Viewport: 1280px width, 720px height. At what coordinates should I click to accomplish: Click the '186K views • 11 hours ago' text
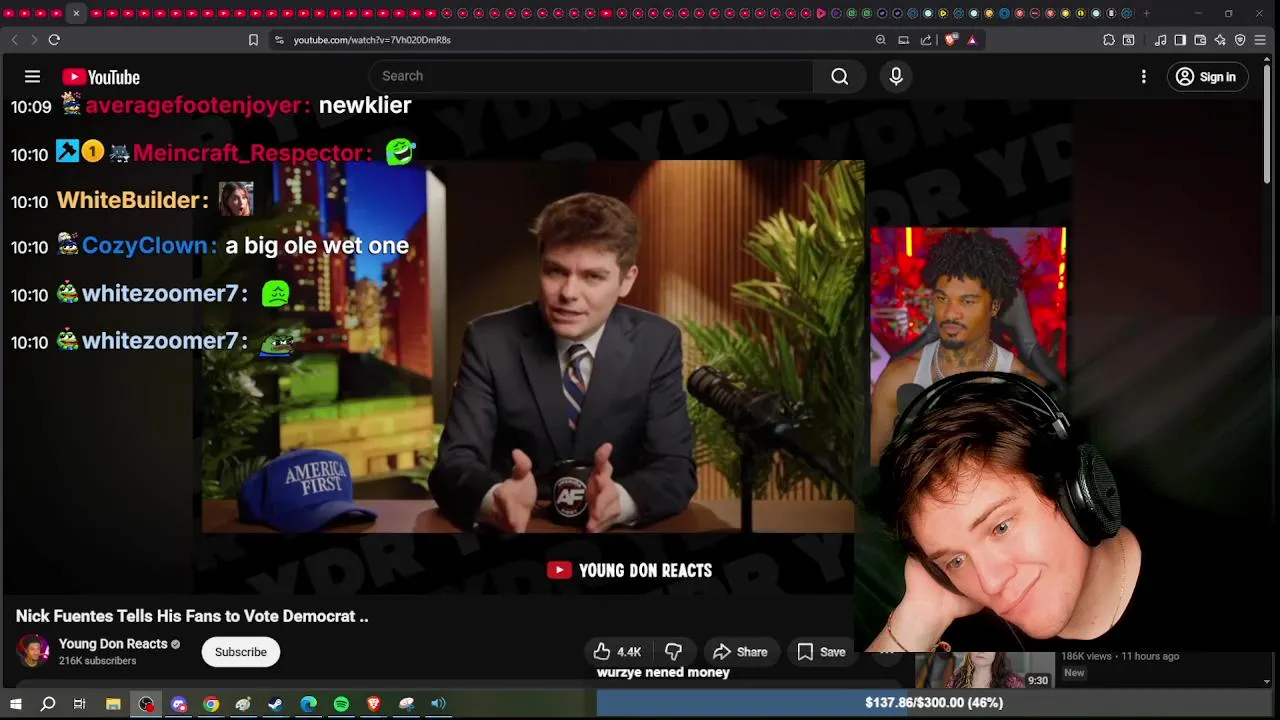click(x=1120, y=656)
